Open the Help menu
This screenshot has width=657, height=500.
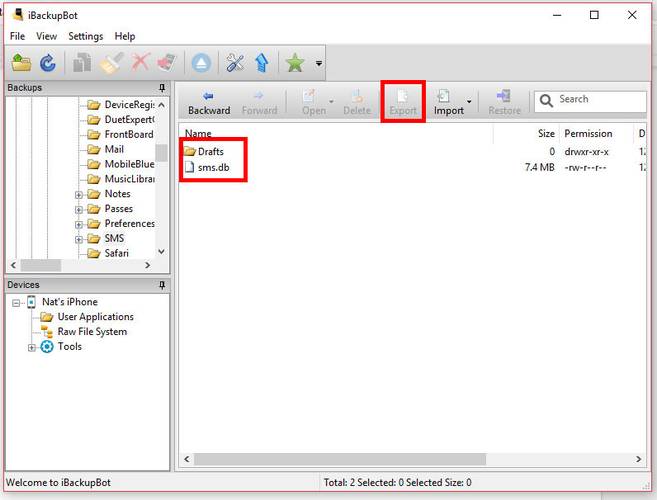(125, 36)
